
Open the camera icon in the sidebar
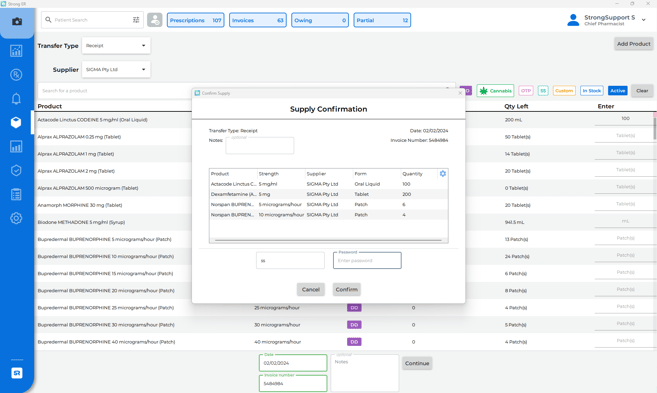coord(17,21)
